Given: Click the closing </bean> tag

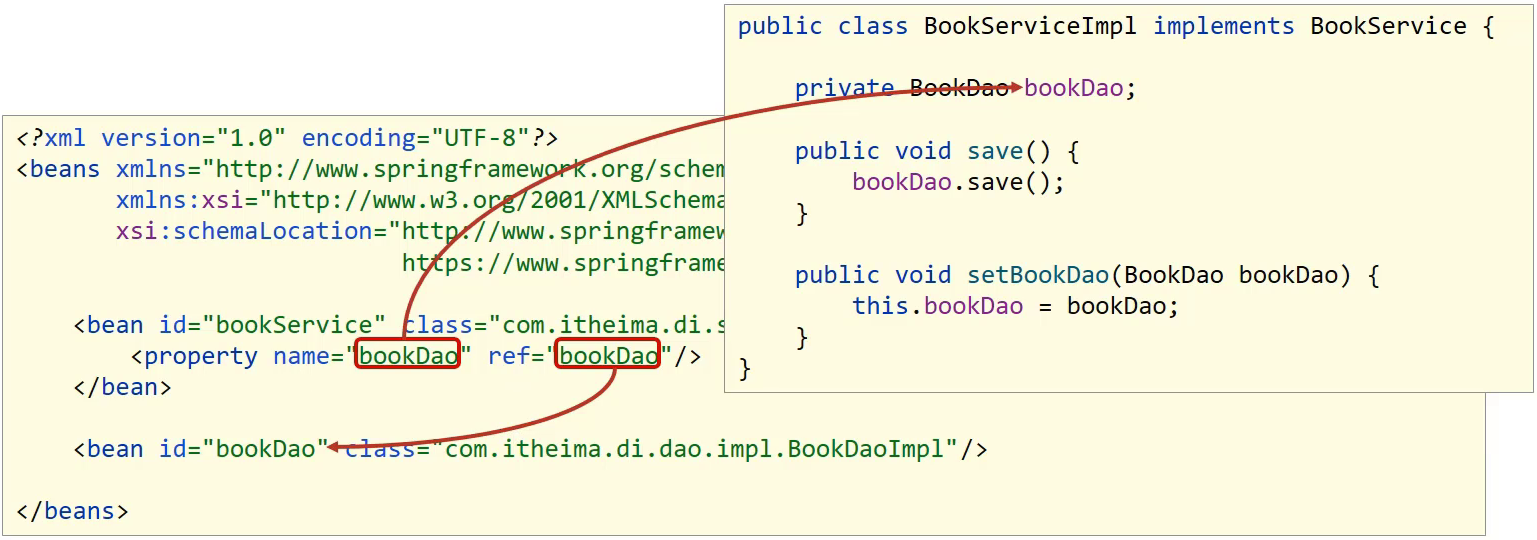Looking at the screenshot, I should click(x=122, y=387).
